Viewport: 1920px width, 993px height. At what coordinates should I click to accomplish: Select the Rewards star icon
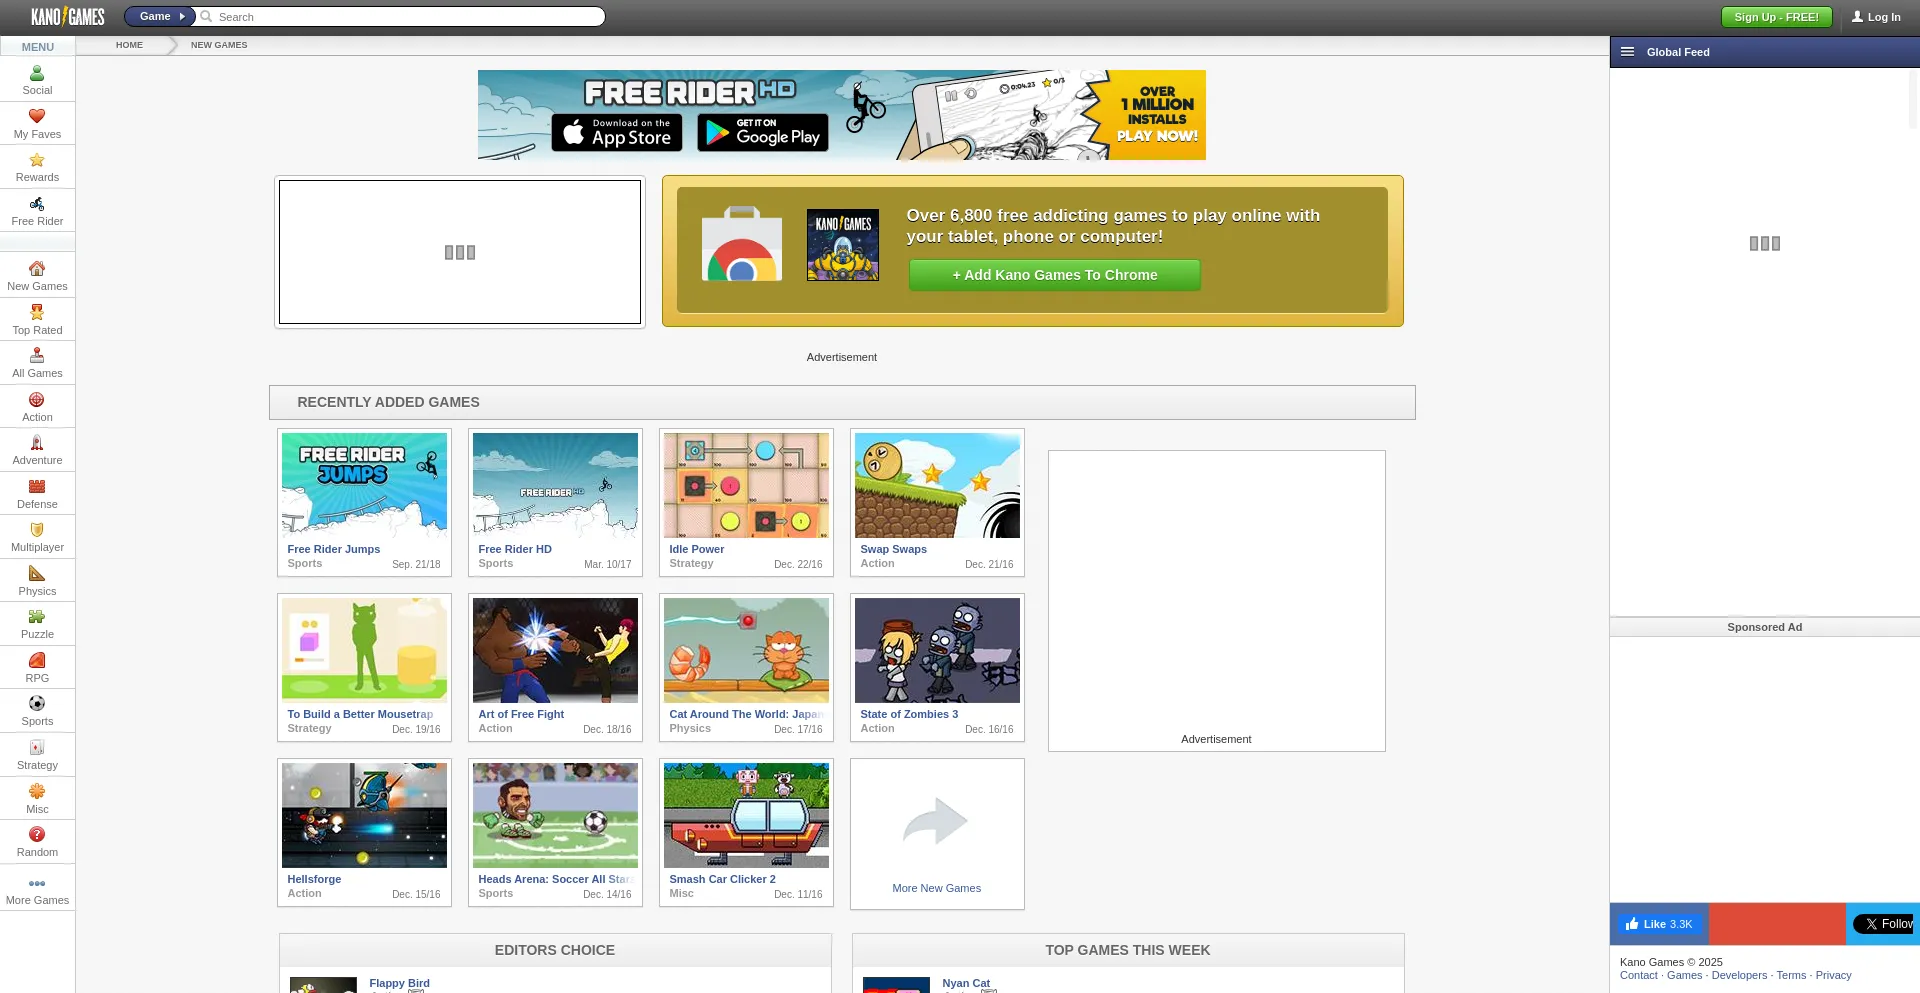coord(37,161)
